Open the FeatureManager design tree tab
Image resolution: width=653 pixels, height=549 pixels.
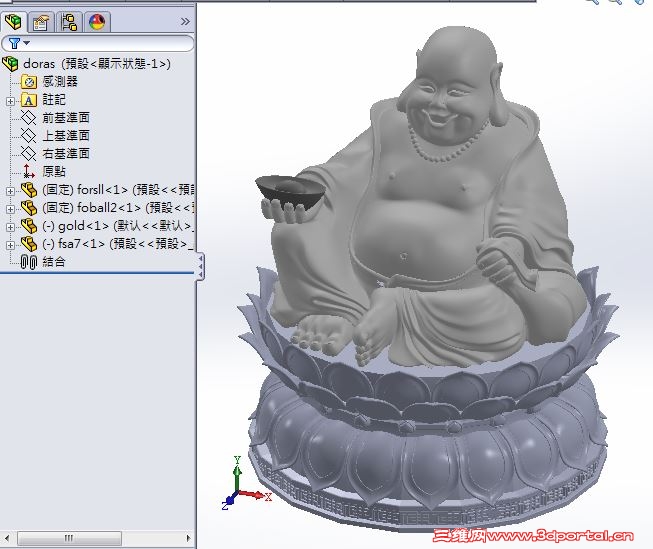13,21
